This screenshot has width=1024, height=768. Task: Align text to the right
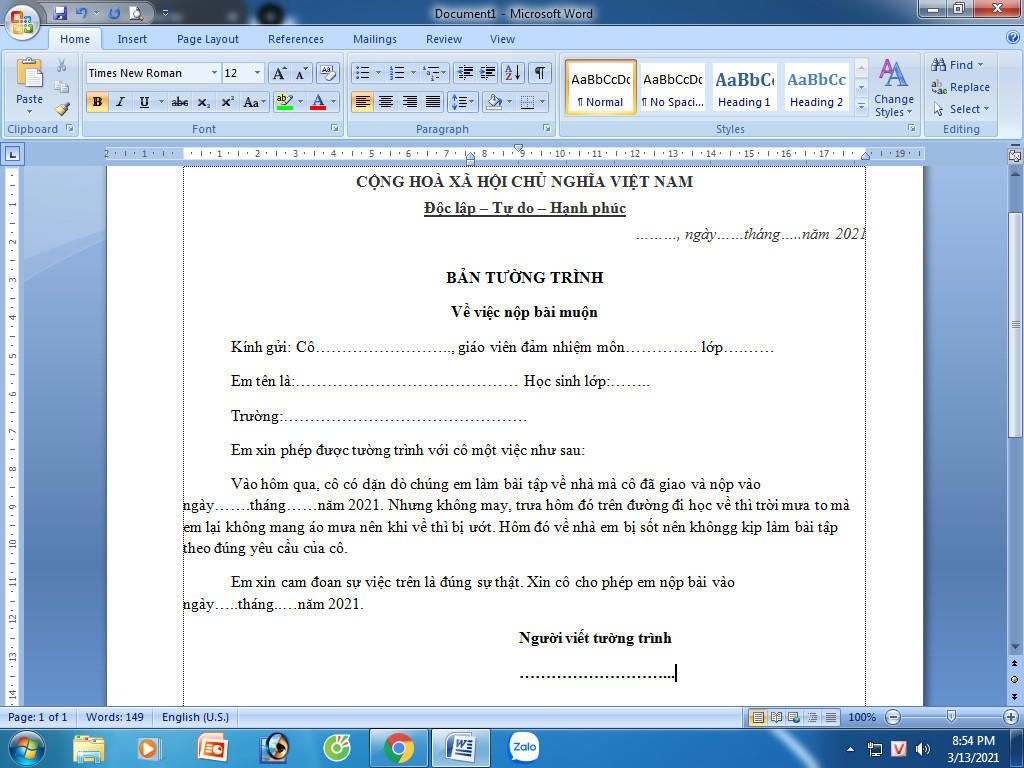click(x=409, y=102)
